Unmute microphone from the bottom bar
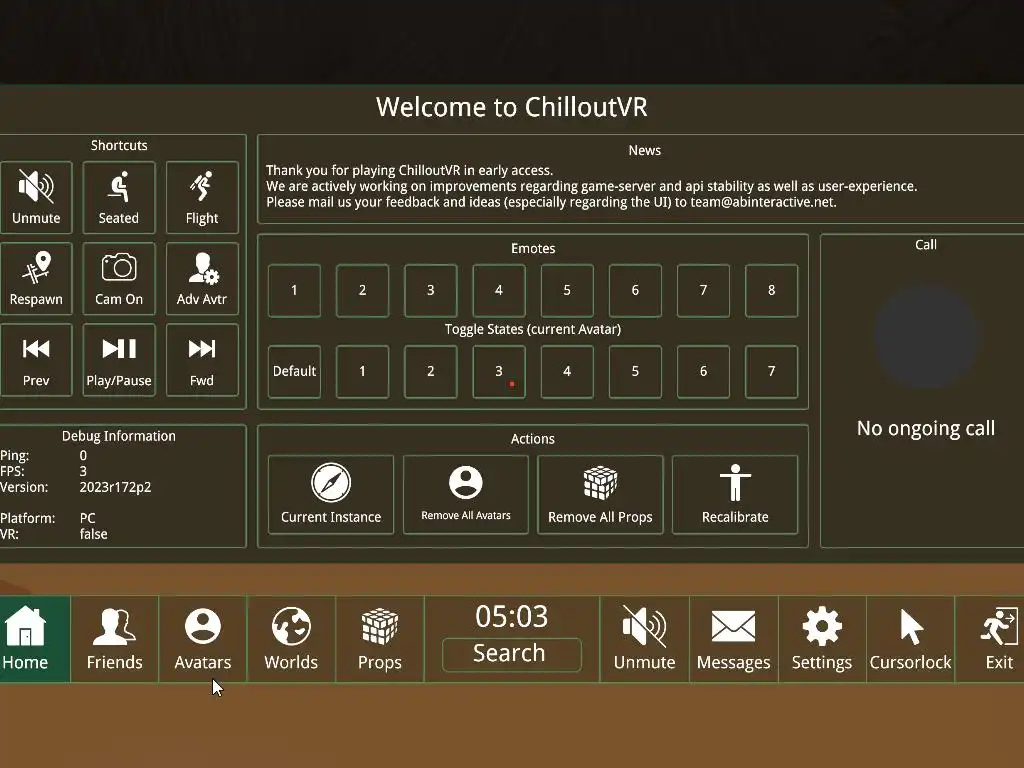 645,639
